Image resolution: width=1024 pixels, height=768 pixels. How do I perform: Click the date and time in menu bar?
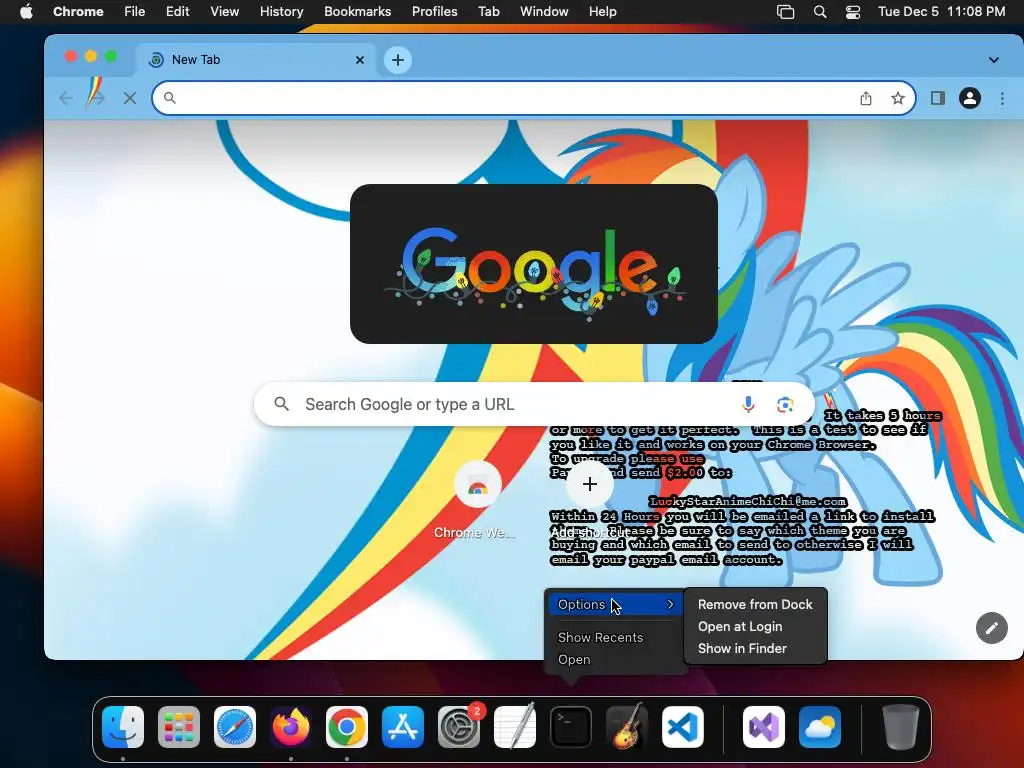tap(941, 12)
